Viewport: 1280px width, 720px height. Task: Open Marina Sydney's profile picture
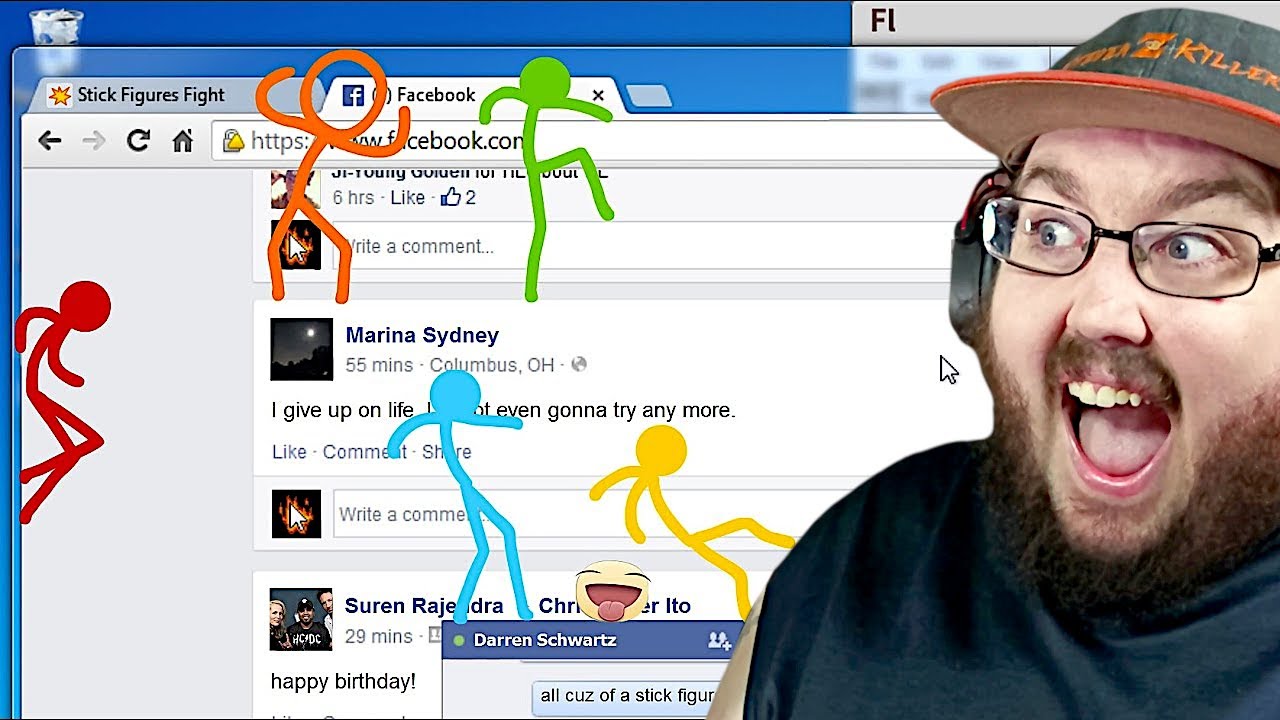(302, 349)
